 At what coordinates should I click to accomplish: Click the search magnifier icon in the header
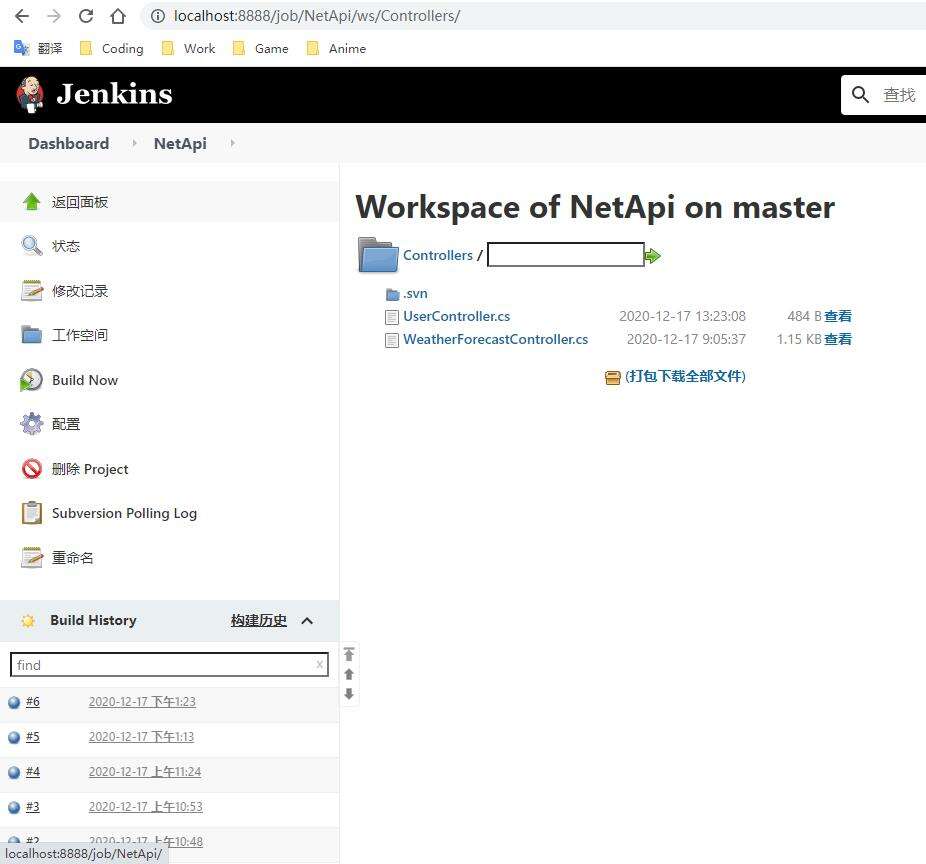coord(860,94)
